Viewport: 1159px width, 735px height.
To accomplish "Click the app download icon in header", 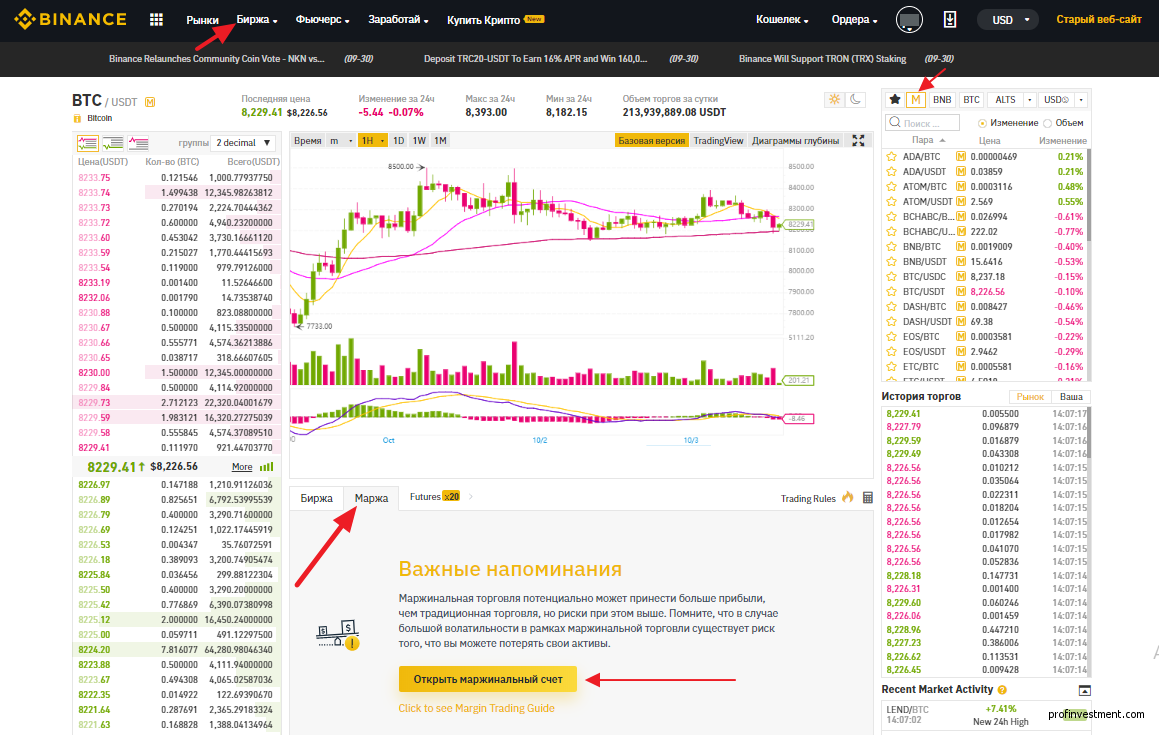I will (950, 20).
